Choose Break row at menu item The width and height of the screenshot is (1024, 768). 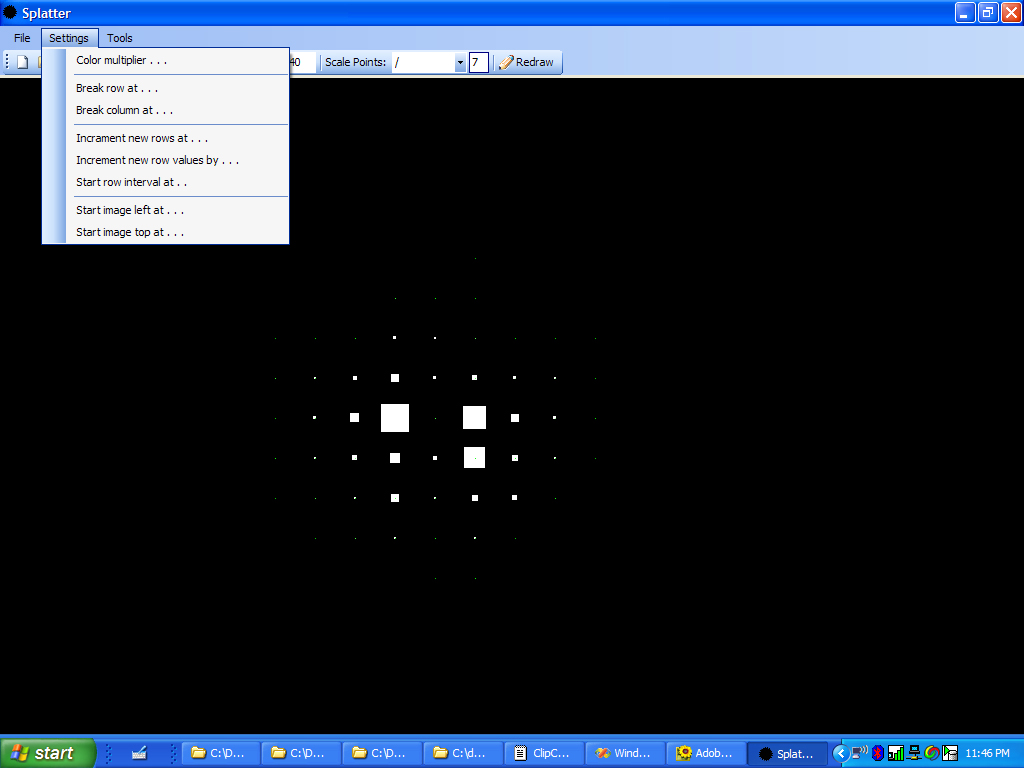point(117,88)
